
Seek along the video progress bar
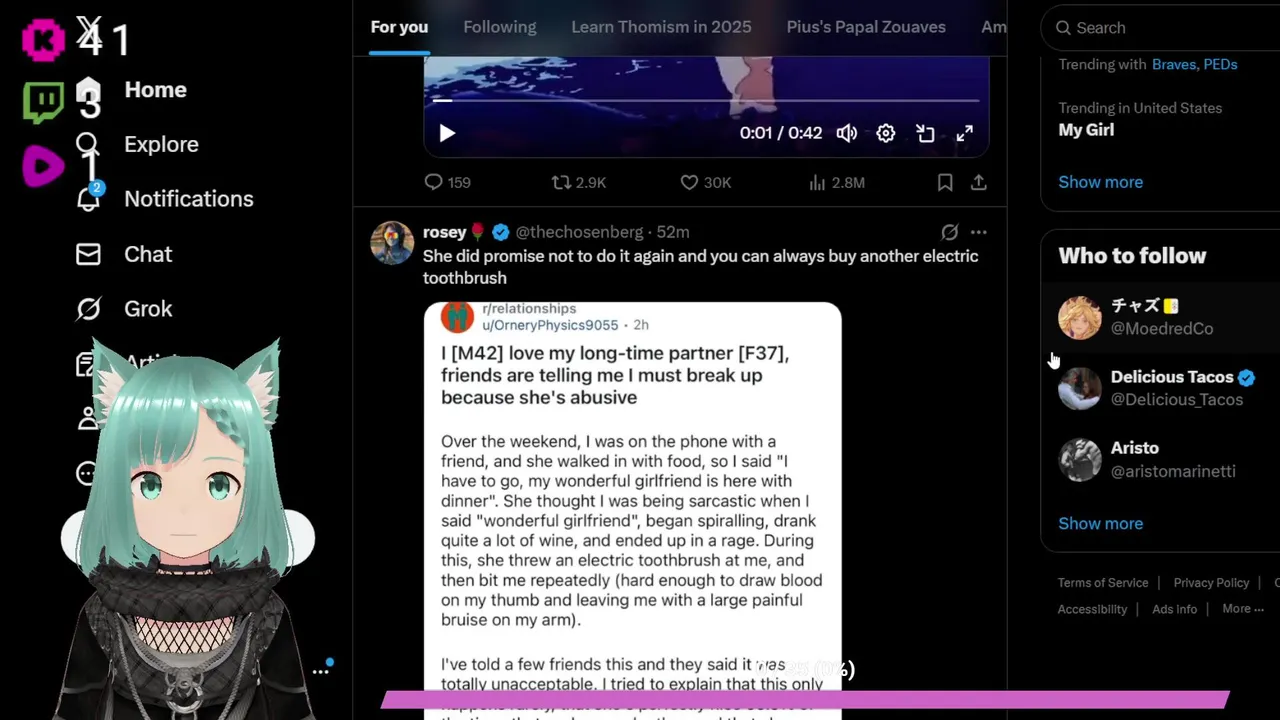point(706,100)
